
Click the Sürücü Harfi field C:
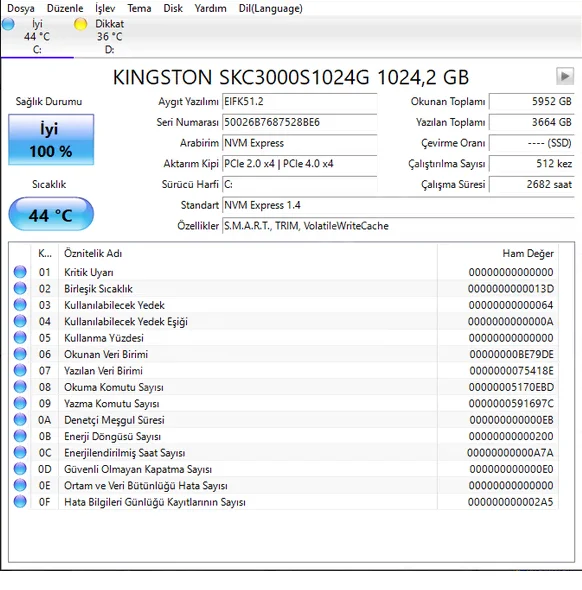pyautogui.click(x=300, y=184)
